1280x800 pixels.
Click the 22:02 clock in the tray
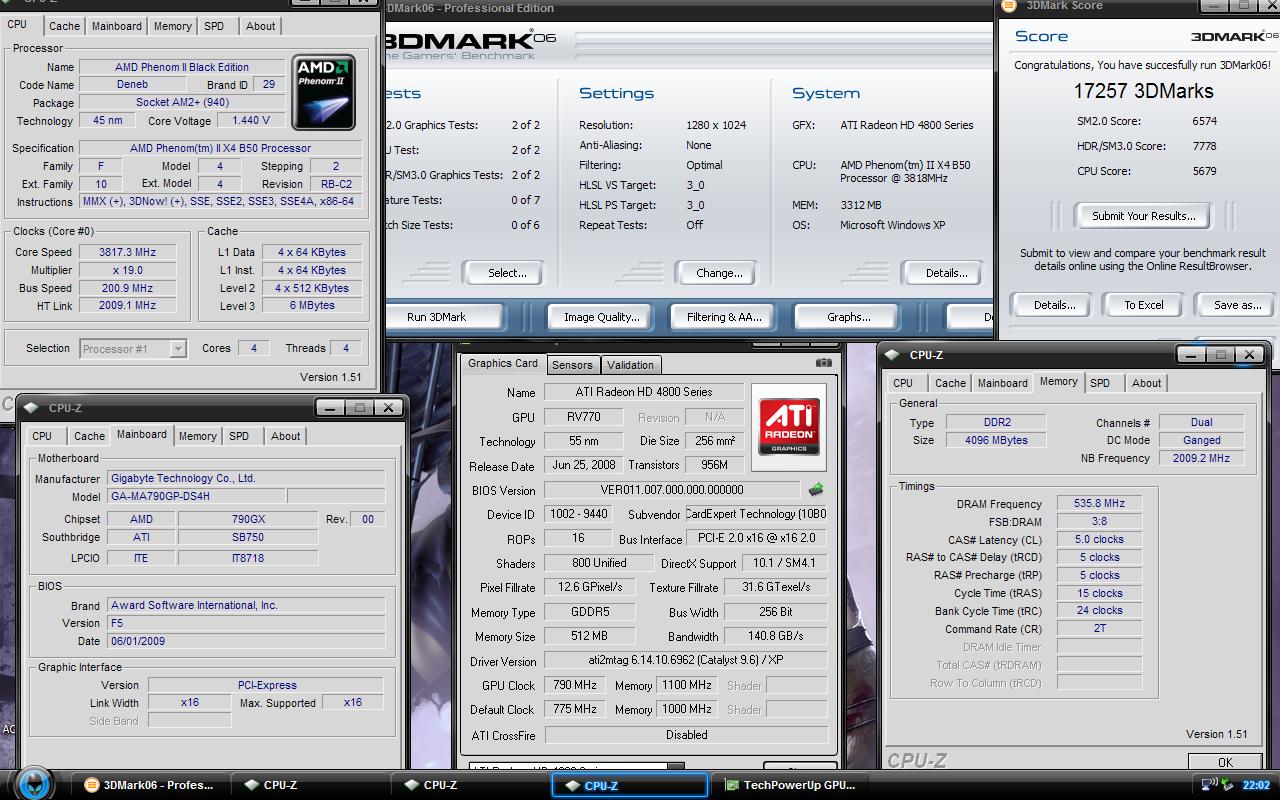tap(1255, 785)
